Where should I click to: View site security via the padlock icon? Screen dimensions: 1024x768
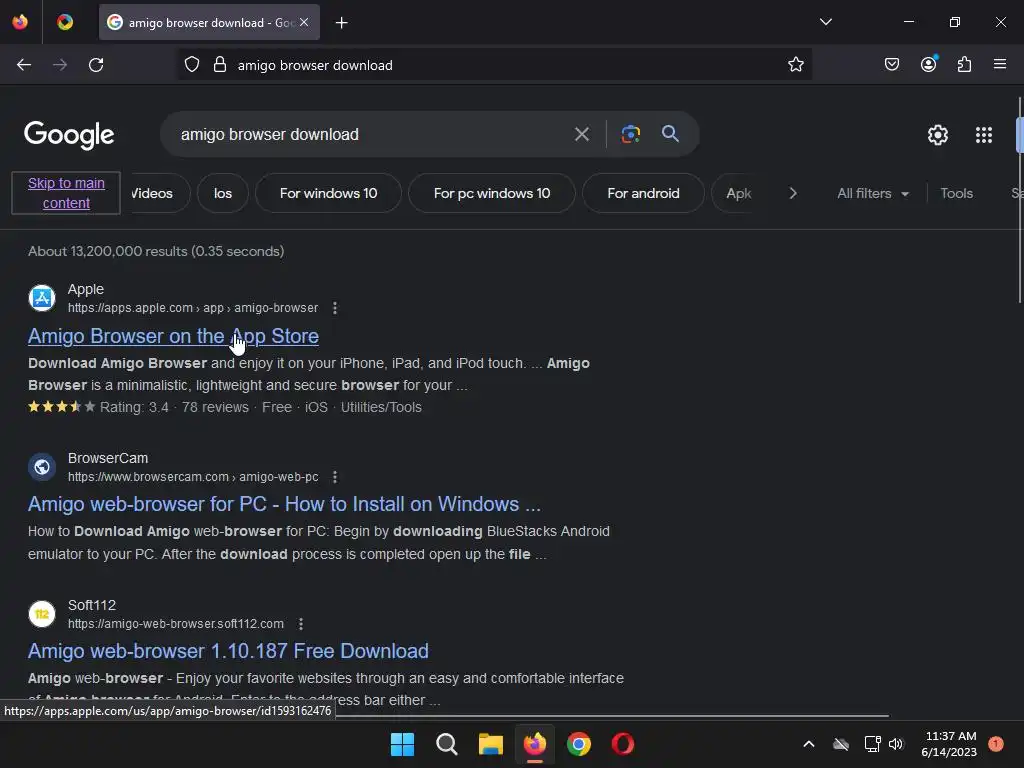click(220, 65)
